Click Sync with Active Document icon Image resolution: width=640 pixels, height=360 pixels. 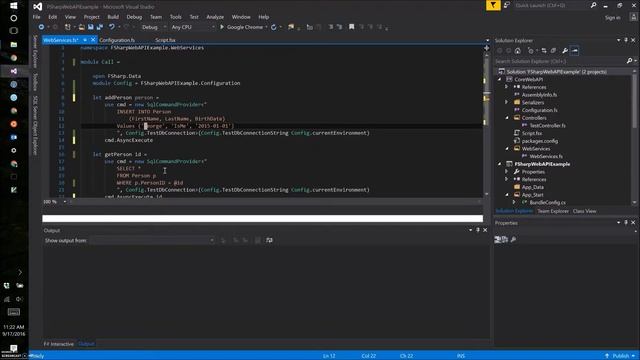544,51
